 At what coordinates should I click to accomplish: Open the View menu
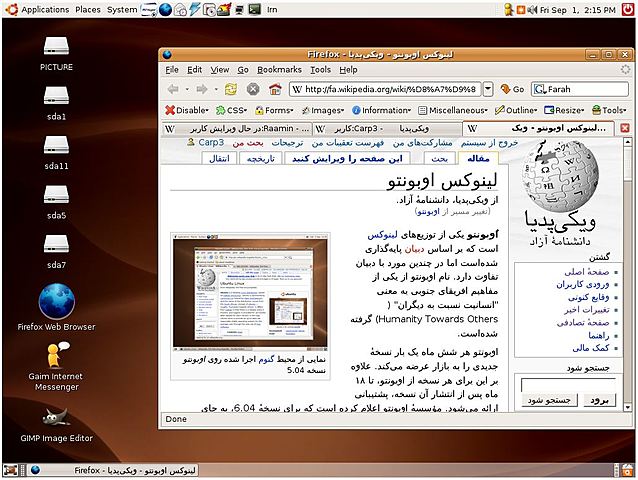click(220, 70)
